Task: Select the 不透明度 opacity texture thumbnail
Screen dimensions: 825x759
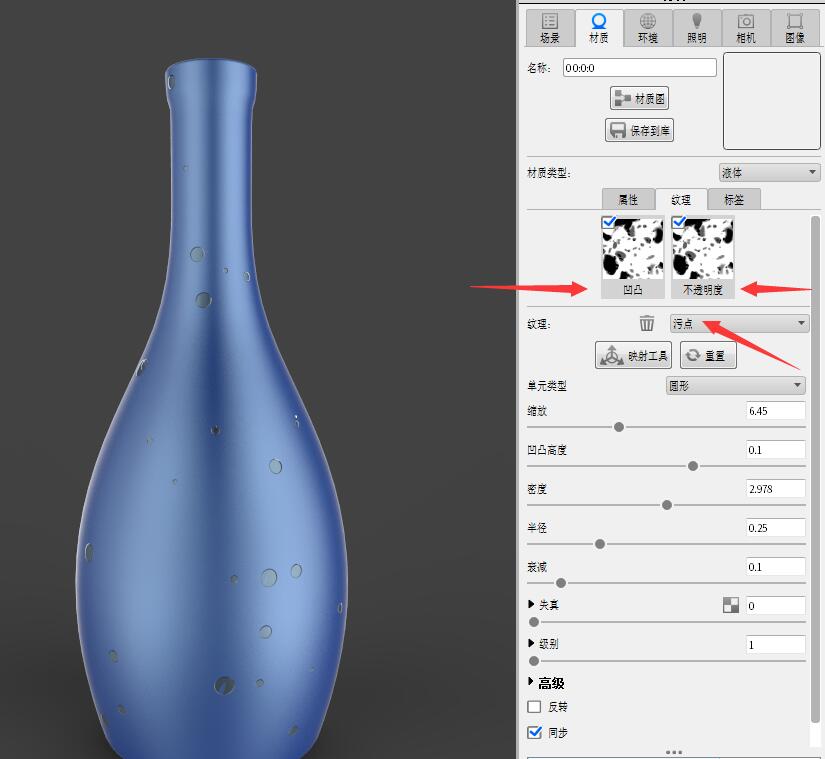Action: [x=702, y=257]
